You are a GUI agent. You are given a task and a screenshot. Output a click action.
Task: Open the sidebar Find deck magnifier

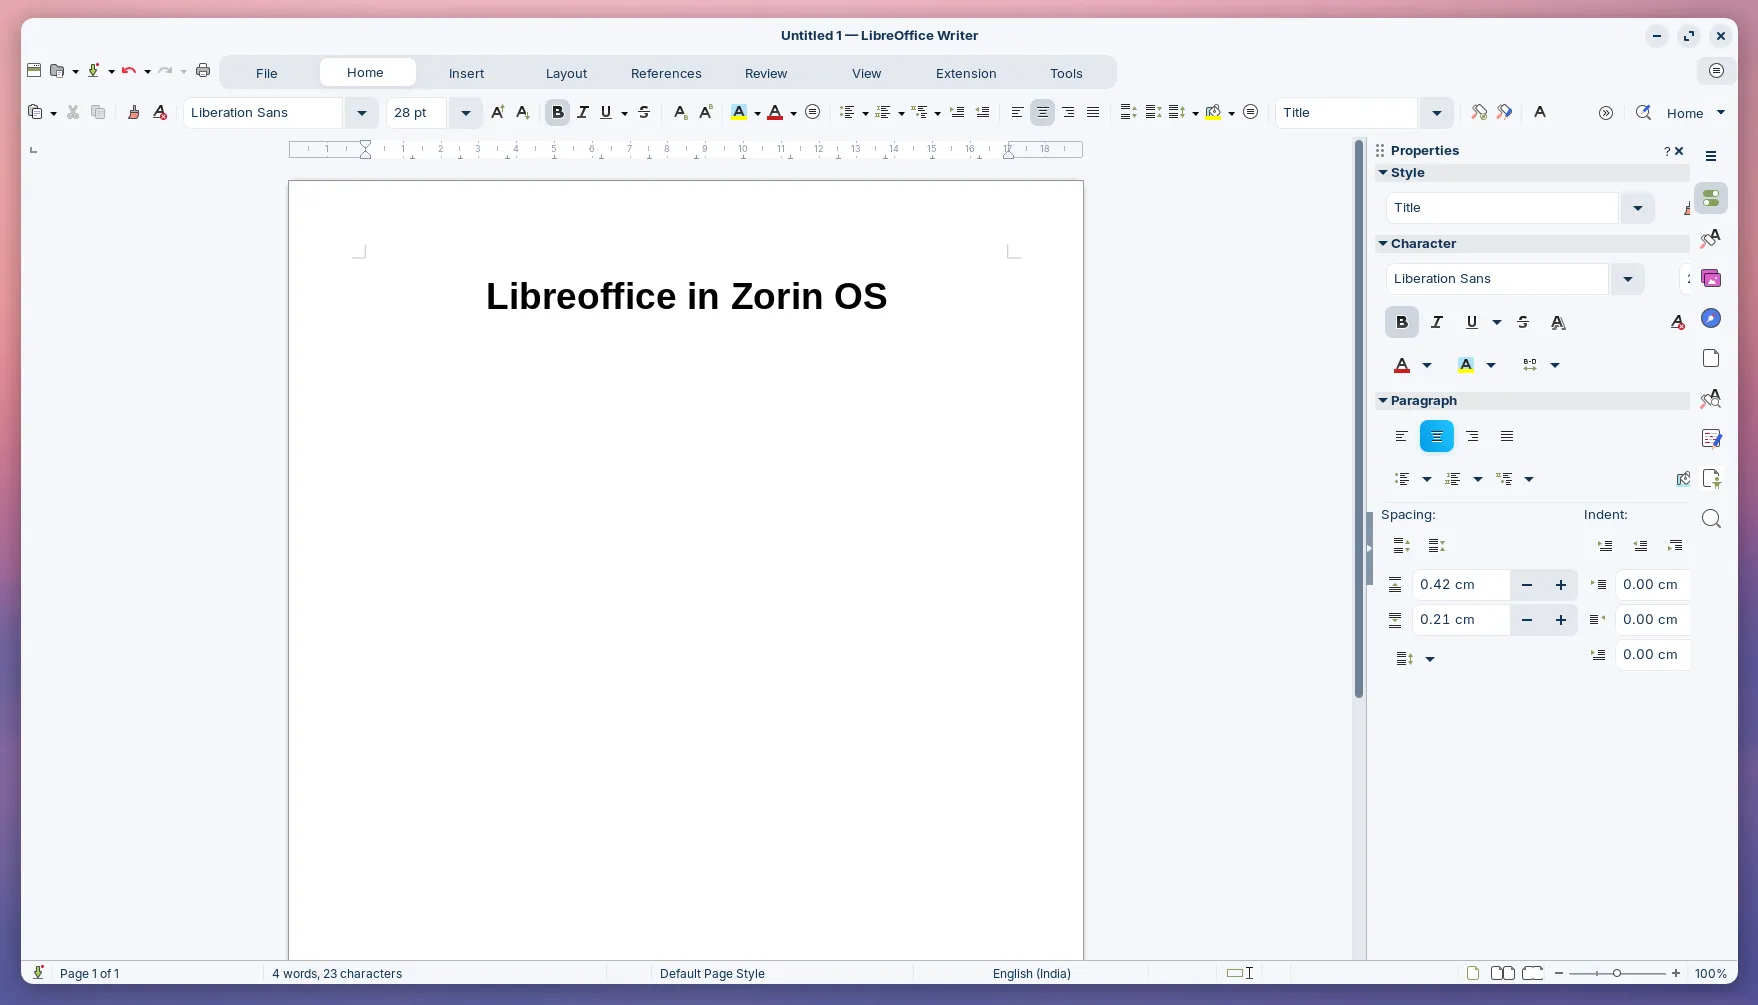click(x=1711, y=518)
